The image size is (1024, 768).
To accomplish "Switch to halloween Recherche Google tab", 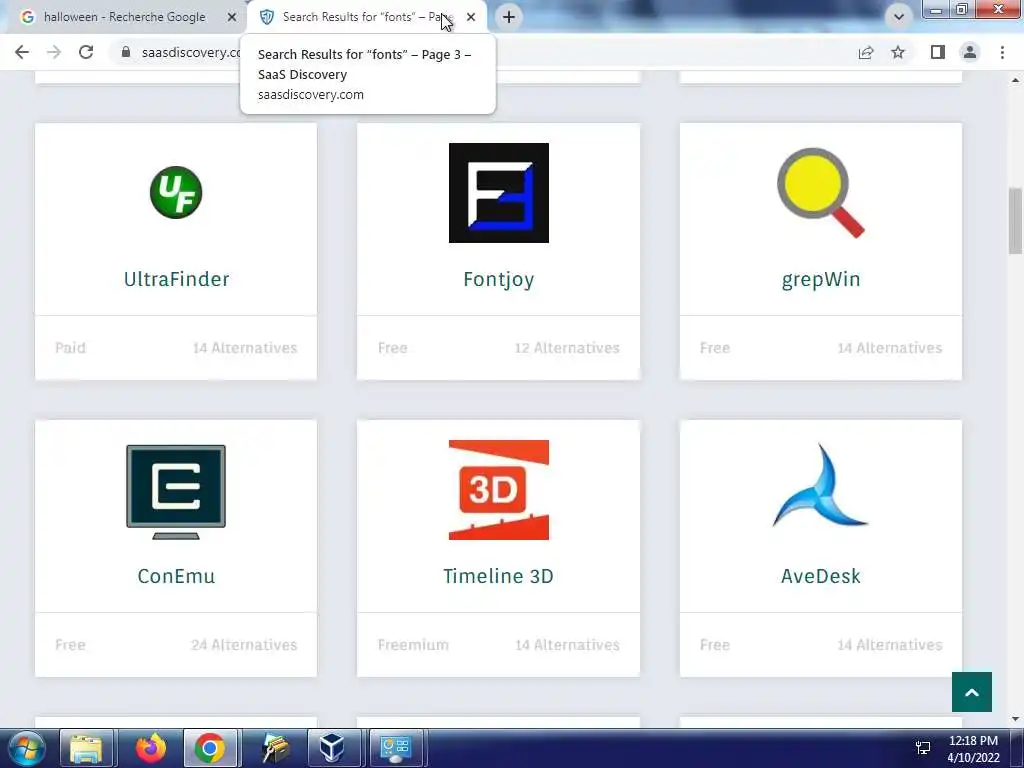I will (124, 17).
